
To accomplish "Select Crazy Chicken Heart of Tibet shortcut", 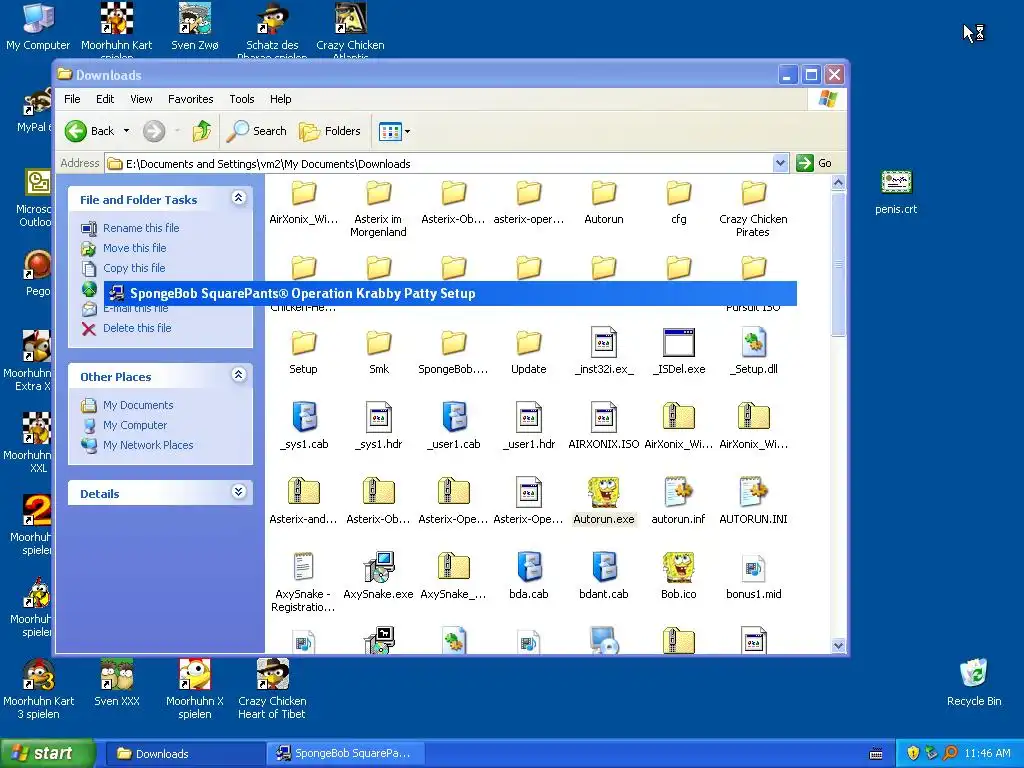I will coord(272,689).
